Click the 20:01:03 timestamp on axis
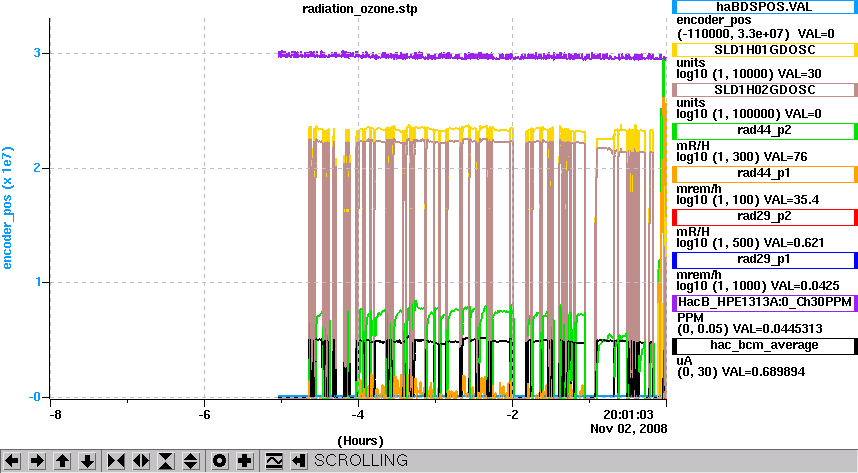858x473 pixels. 628,414
